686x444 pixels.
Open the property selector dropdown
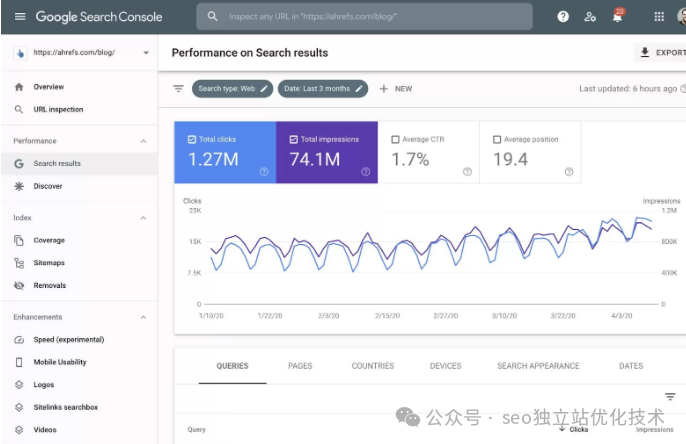click(x=146, y=53)
